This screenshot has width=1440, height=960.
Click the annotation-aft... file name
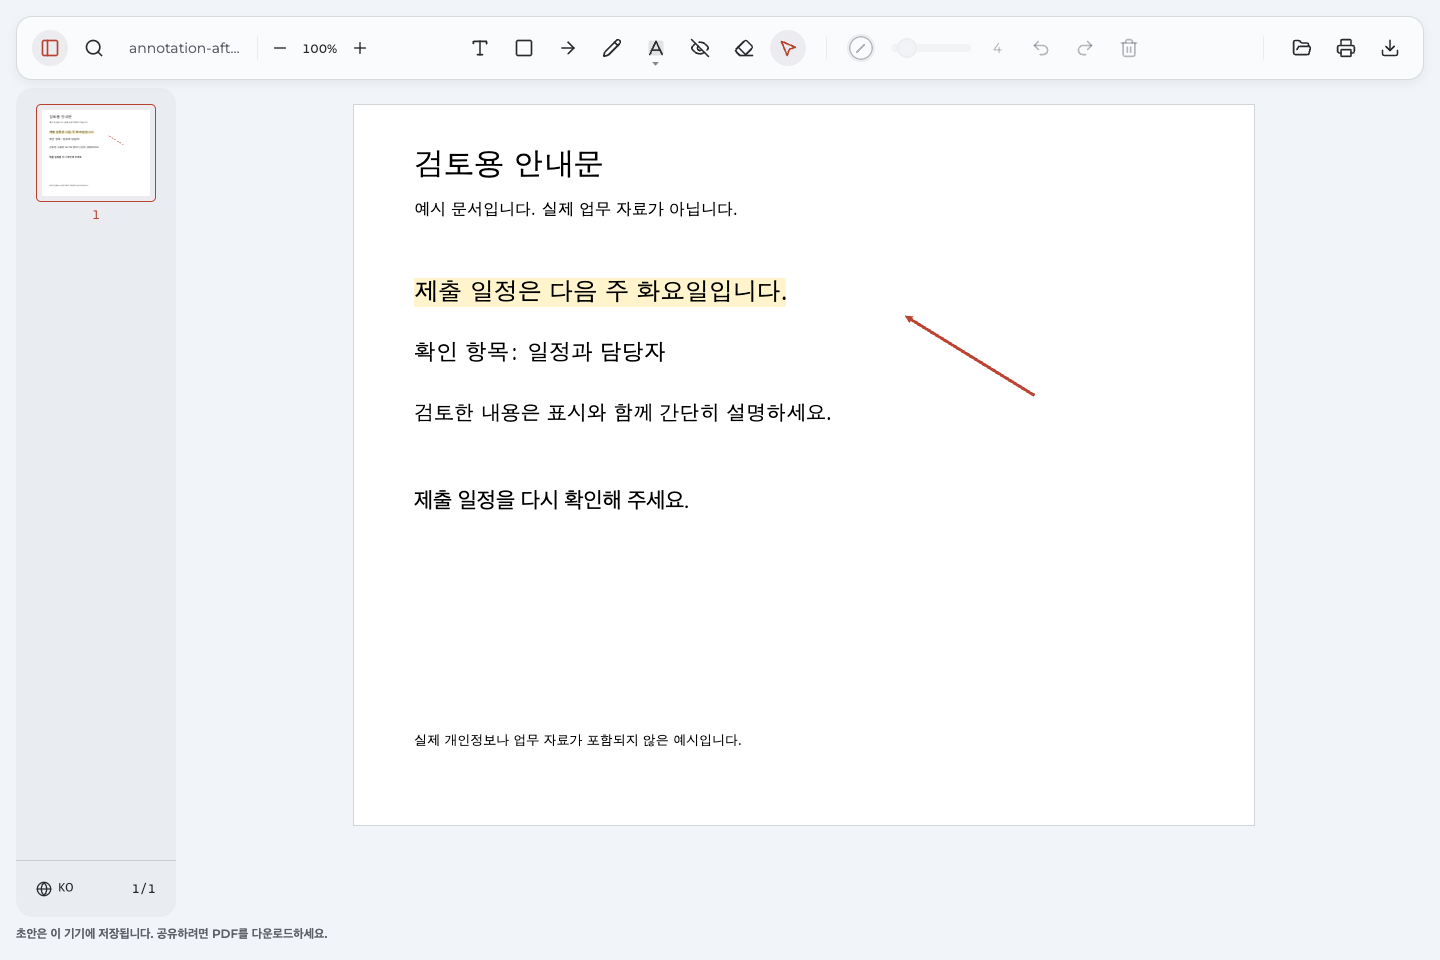[184, 48]
